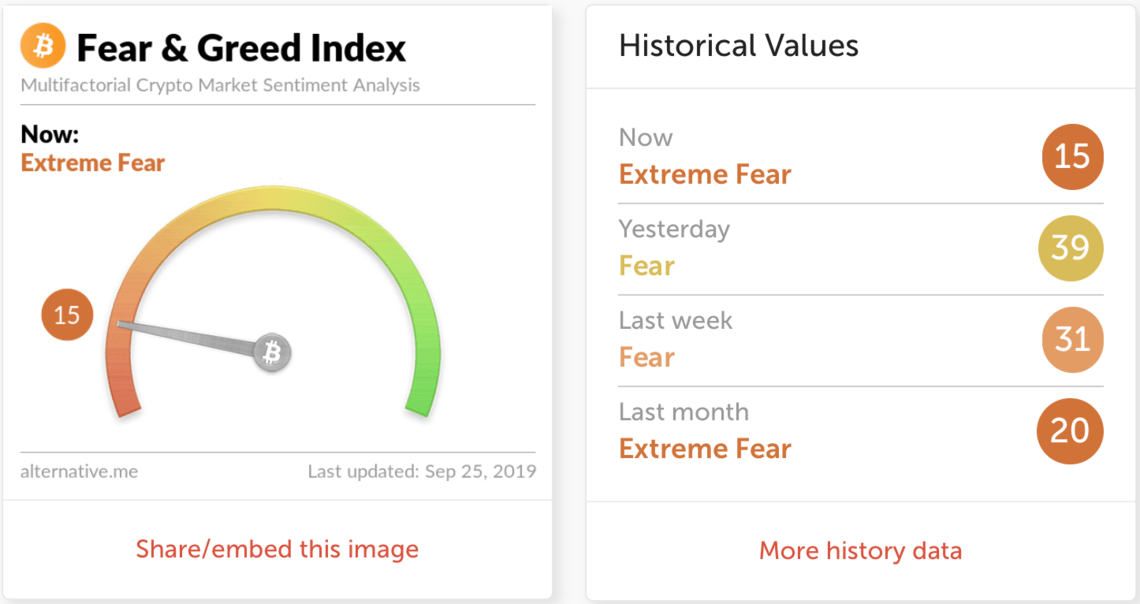Click the Extreme Fear text under Now:
Image resolution: width=1140 pixels, height=604 pixels.
pyautogui.click(x=93, y=163)
